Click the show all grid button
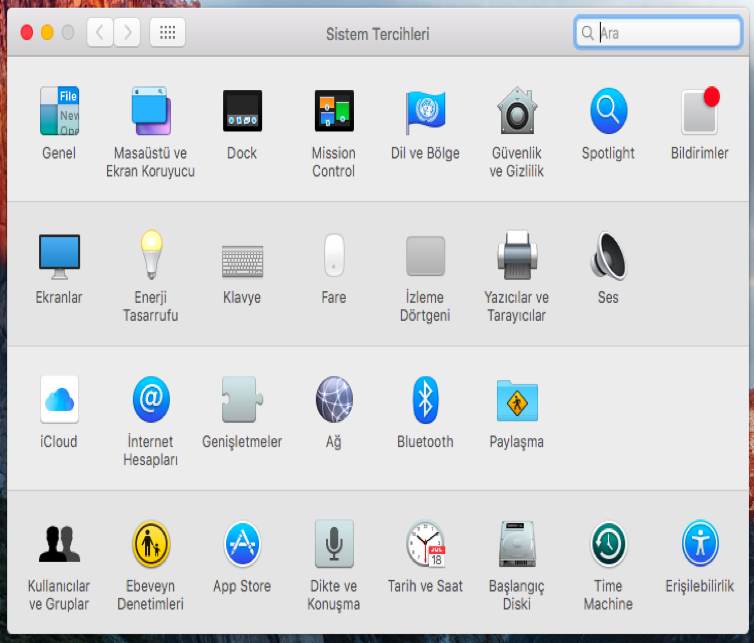This screenshot has height=643, width=754. (x=167, y=33)
